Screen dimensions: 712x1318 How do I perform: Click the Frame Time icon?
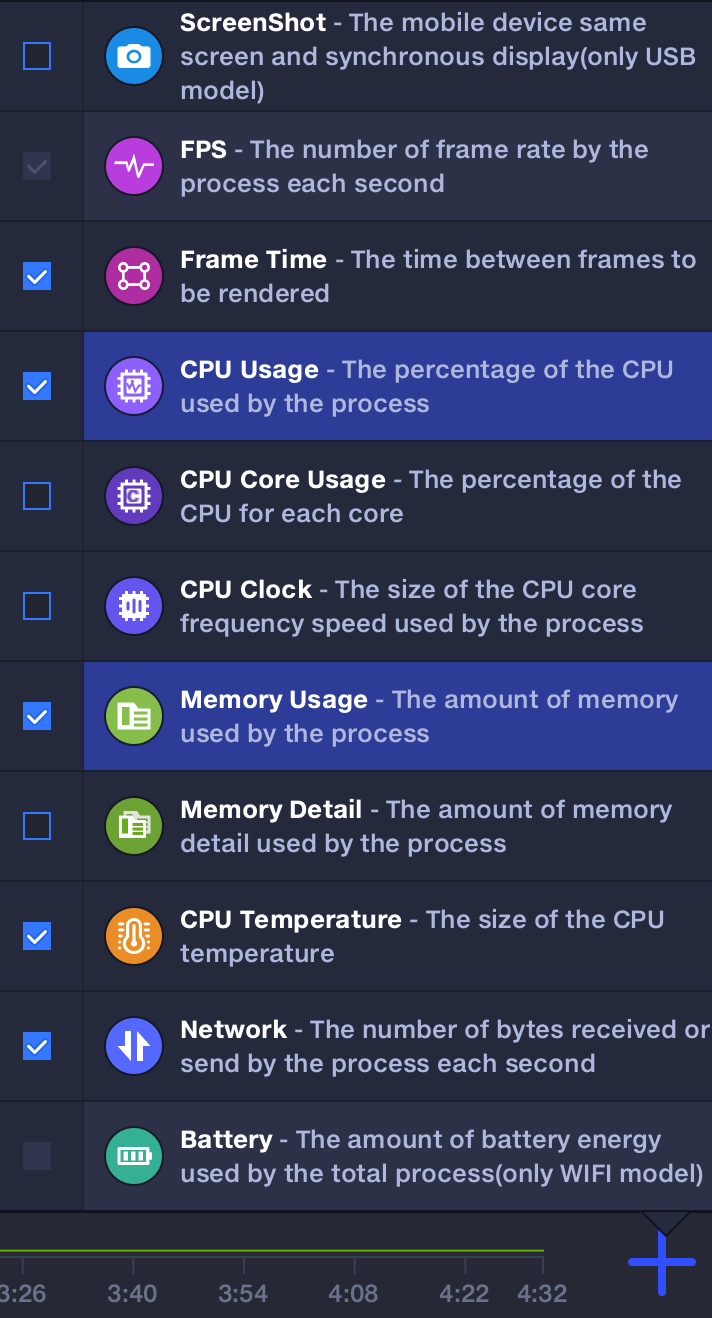(x=133, y=276)
